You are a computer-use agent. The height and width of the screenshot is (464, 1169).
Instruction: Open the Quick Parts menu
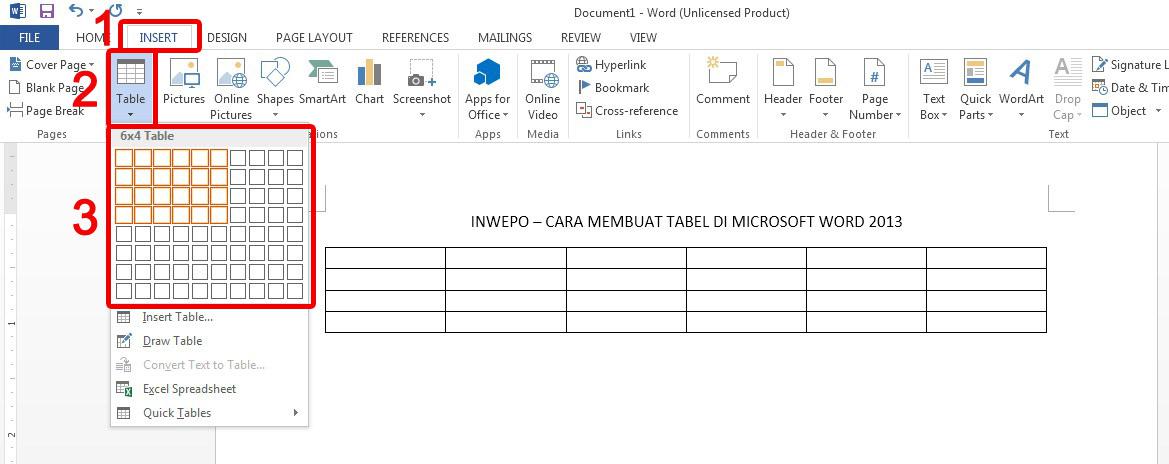tap(975, 88)
